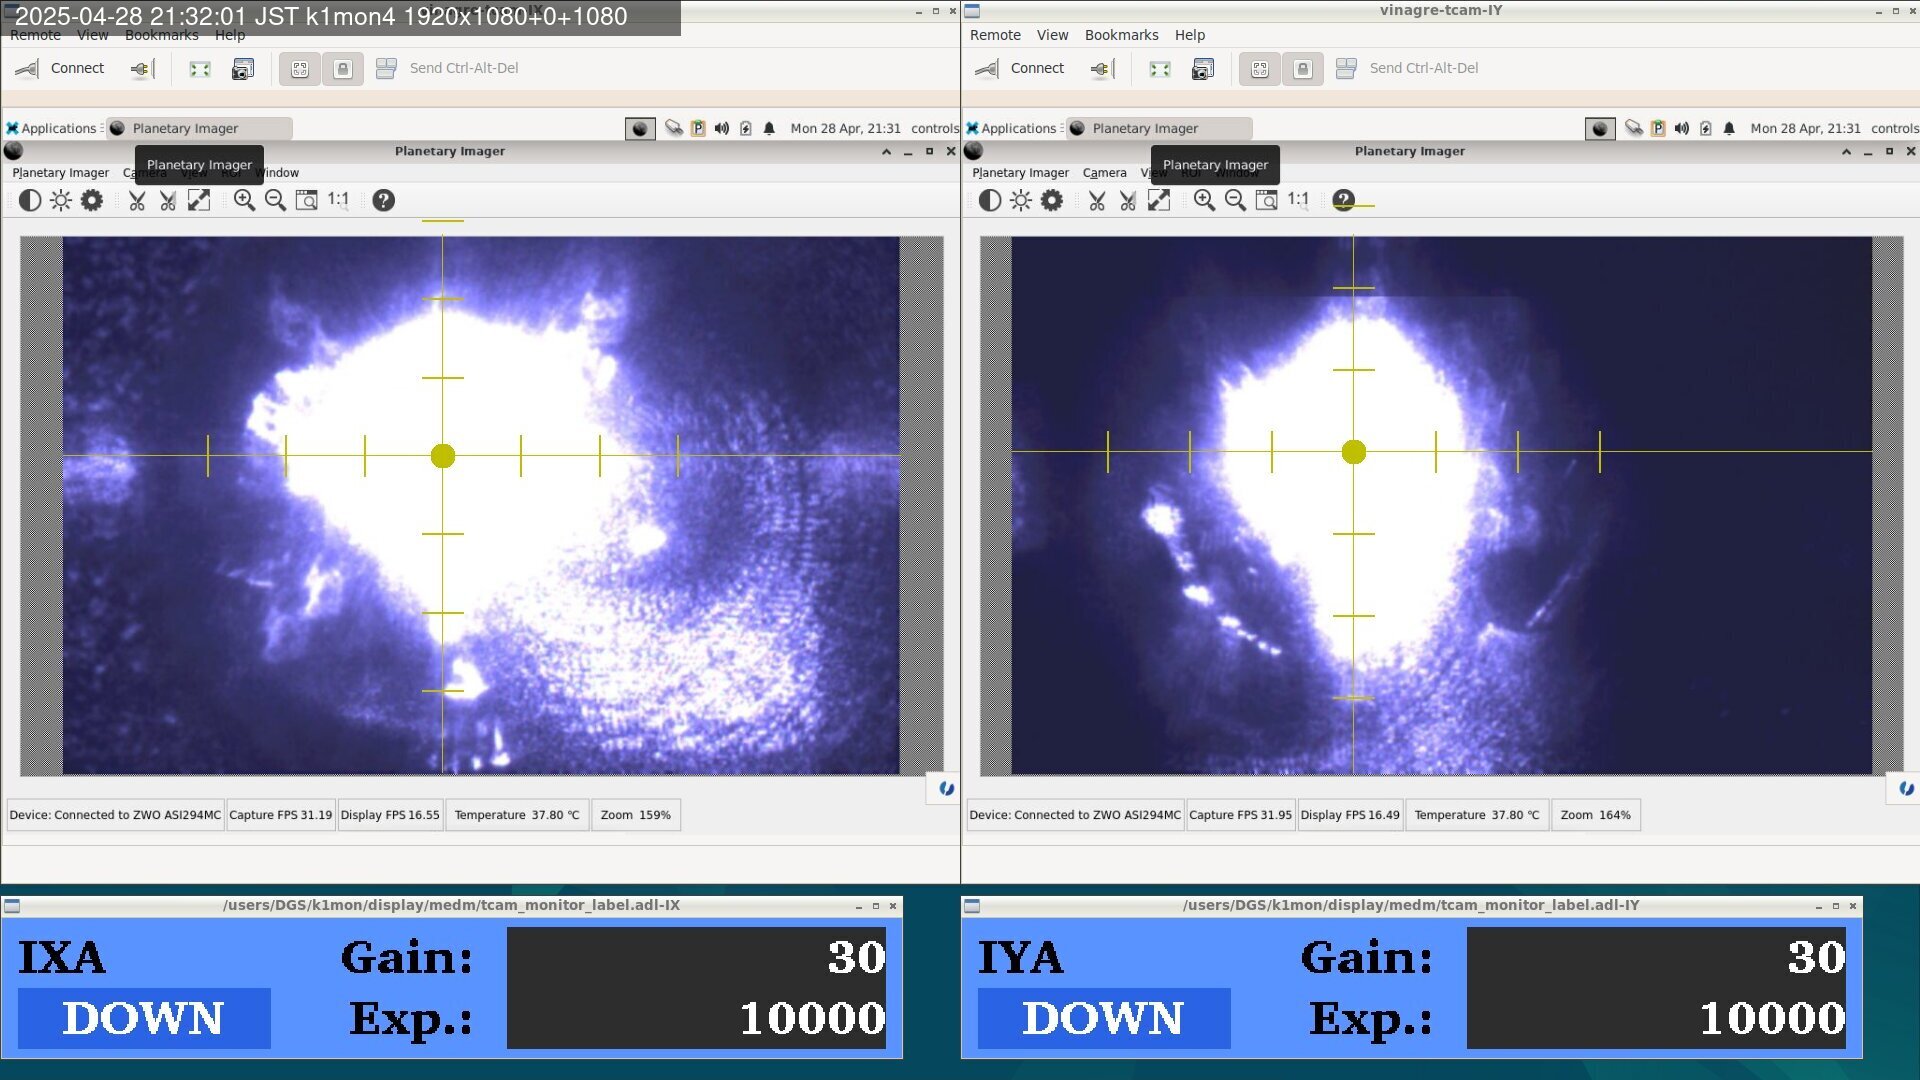Click the clear-ROI scissors icon in right imager

click(1128, 200)
